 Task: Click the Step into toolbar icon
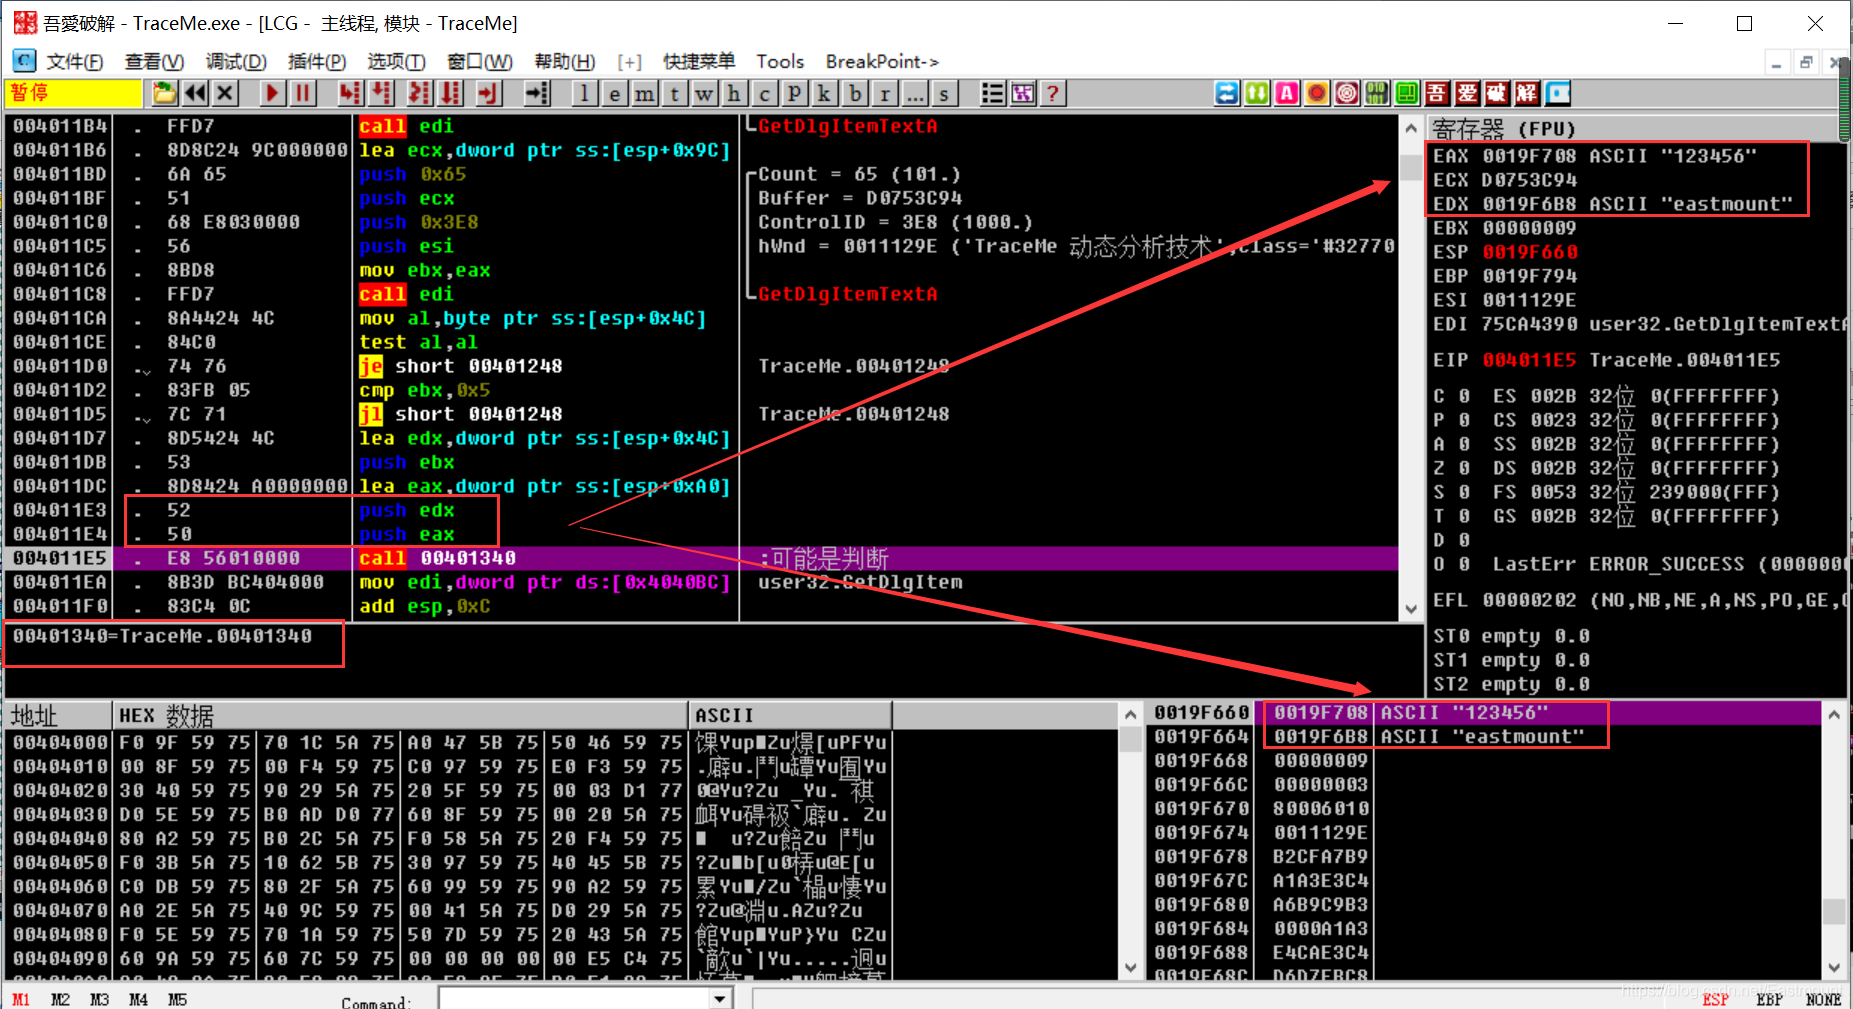tap(350, 93)
